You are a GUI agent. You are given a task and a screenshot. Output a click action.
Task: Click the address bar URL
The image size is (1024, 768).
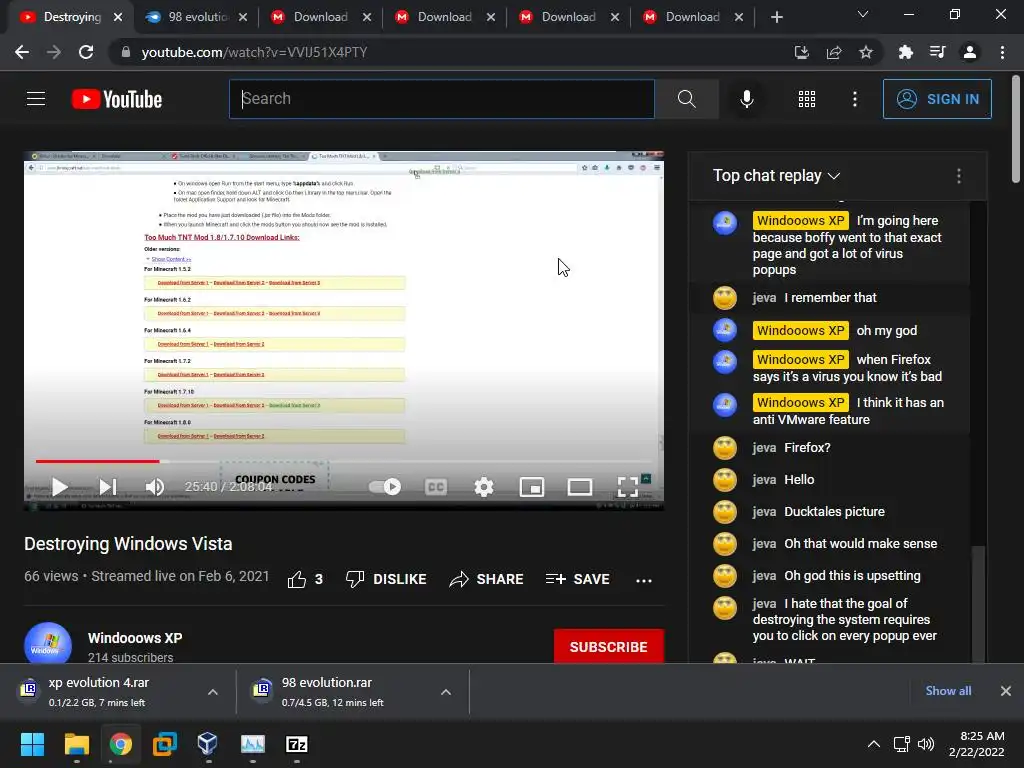point(255,52)
